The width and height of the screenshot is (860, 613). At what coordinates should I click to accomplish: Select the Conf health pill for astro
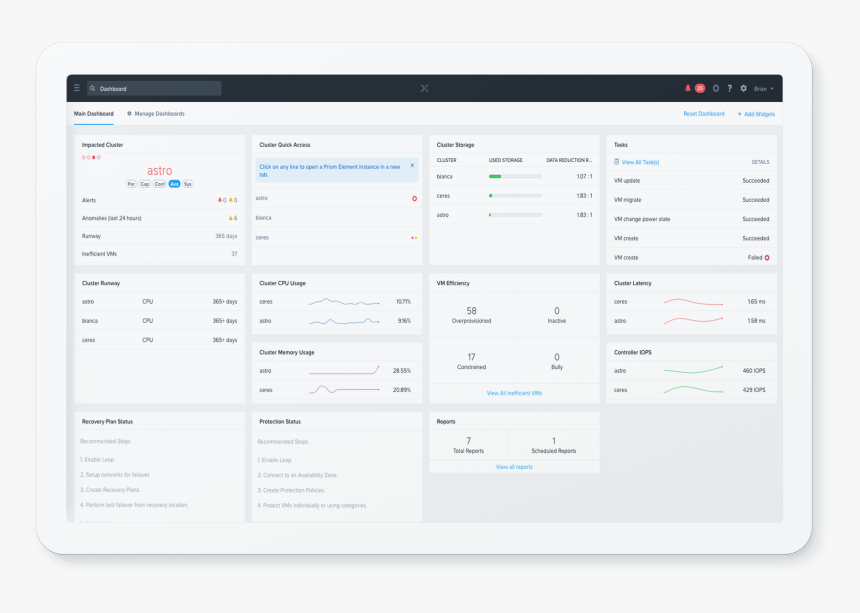[160, 184]
